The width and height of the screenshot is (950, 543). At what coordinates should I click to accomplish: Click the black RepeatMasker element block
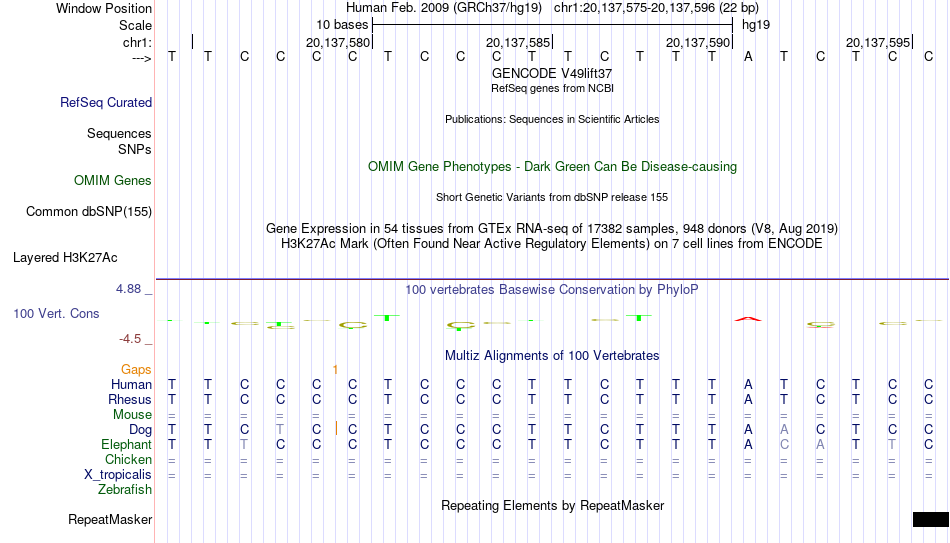click(x=931, y=519)
